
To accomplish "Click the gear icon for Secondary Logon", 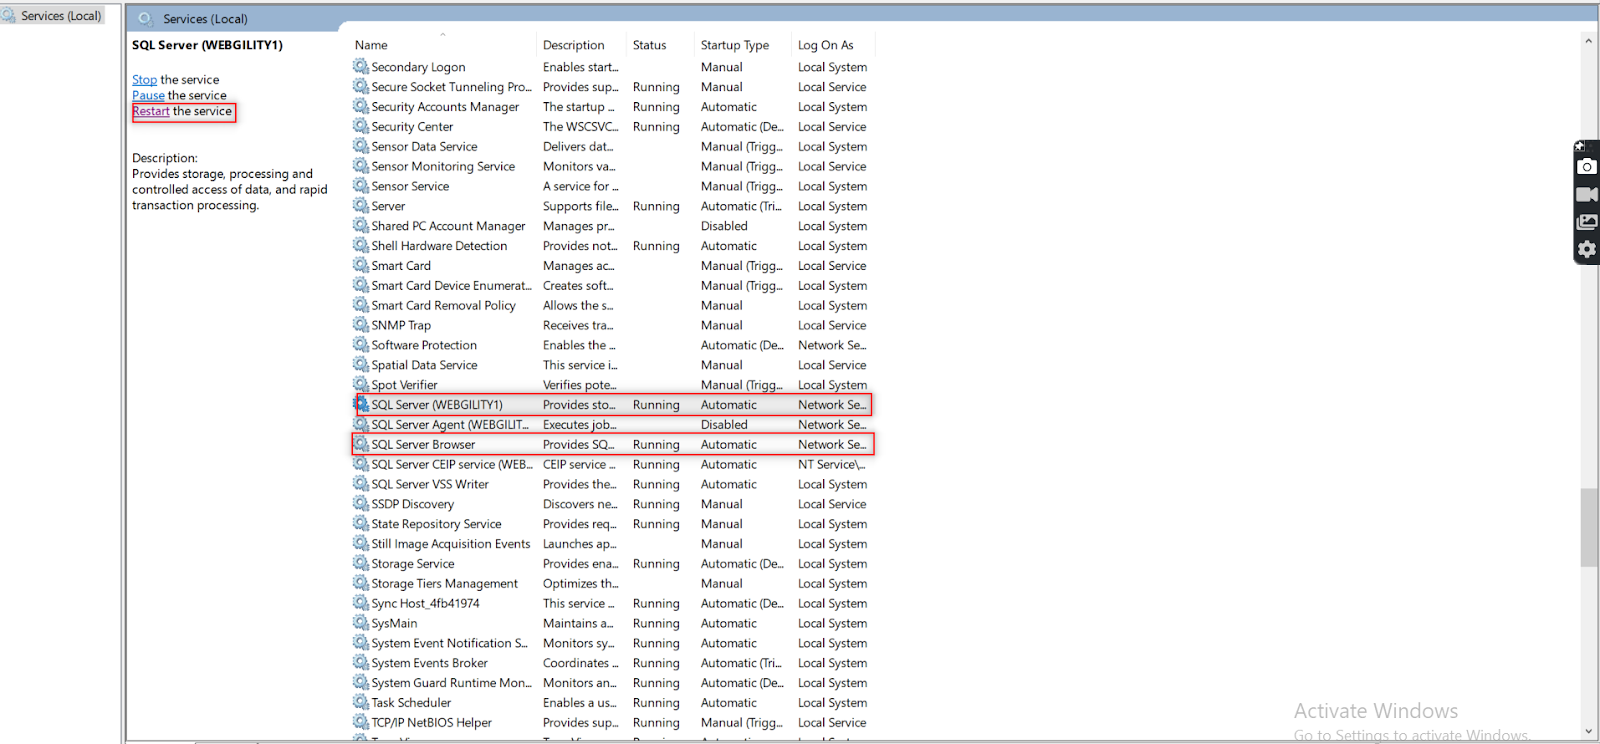I will (x=361, y=66).
